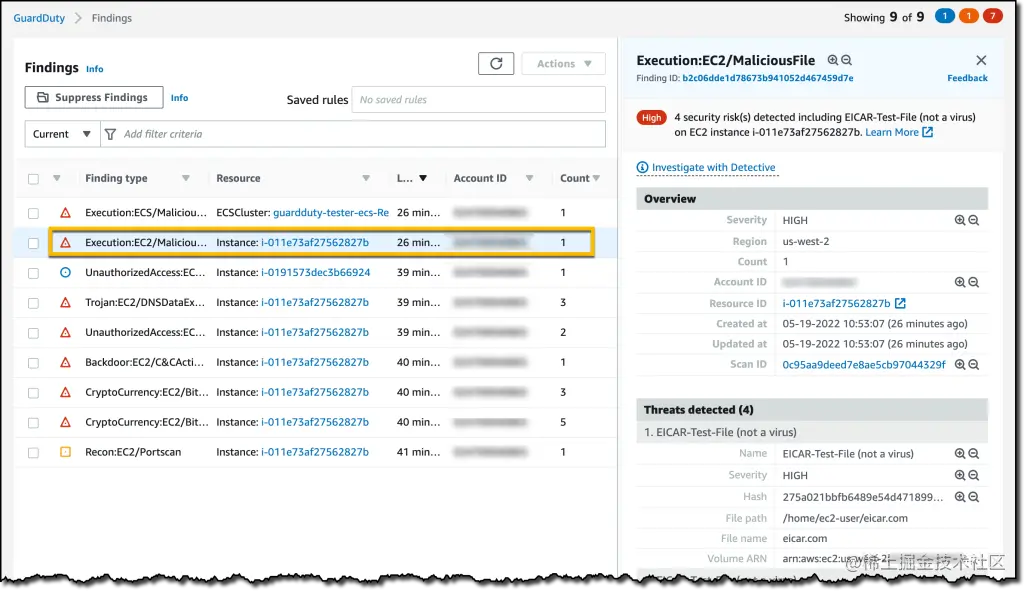
Task: Go to GuardDuty breadcrumb
Action: 39,18
